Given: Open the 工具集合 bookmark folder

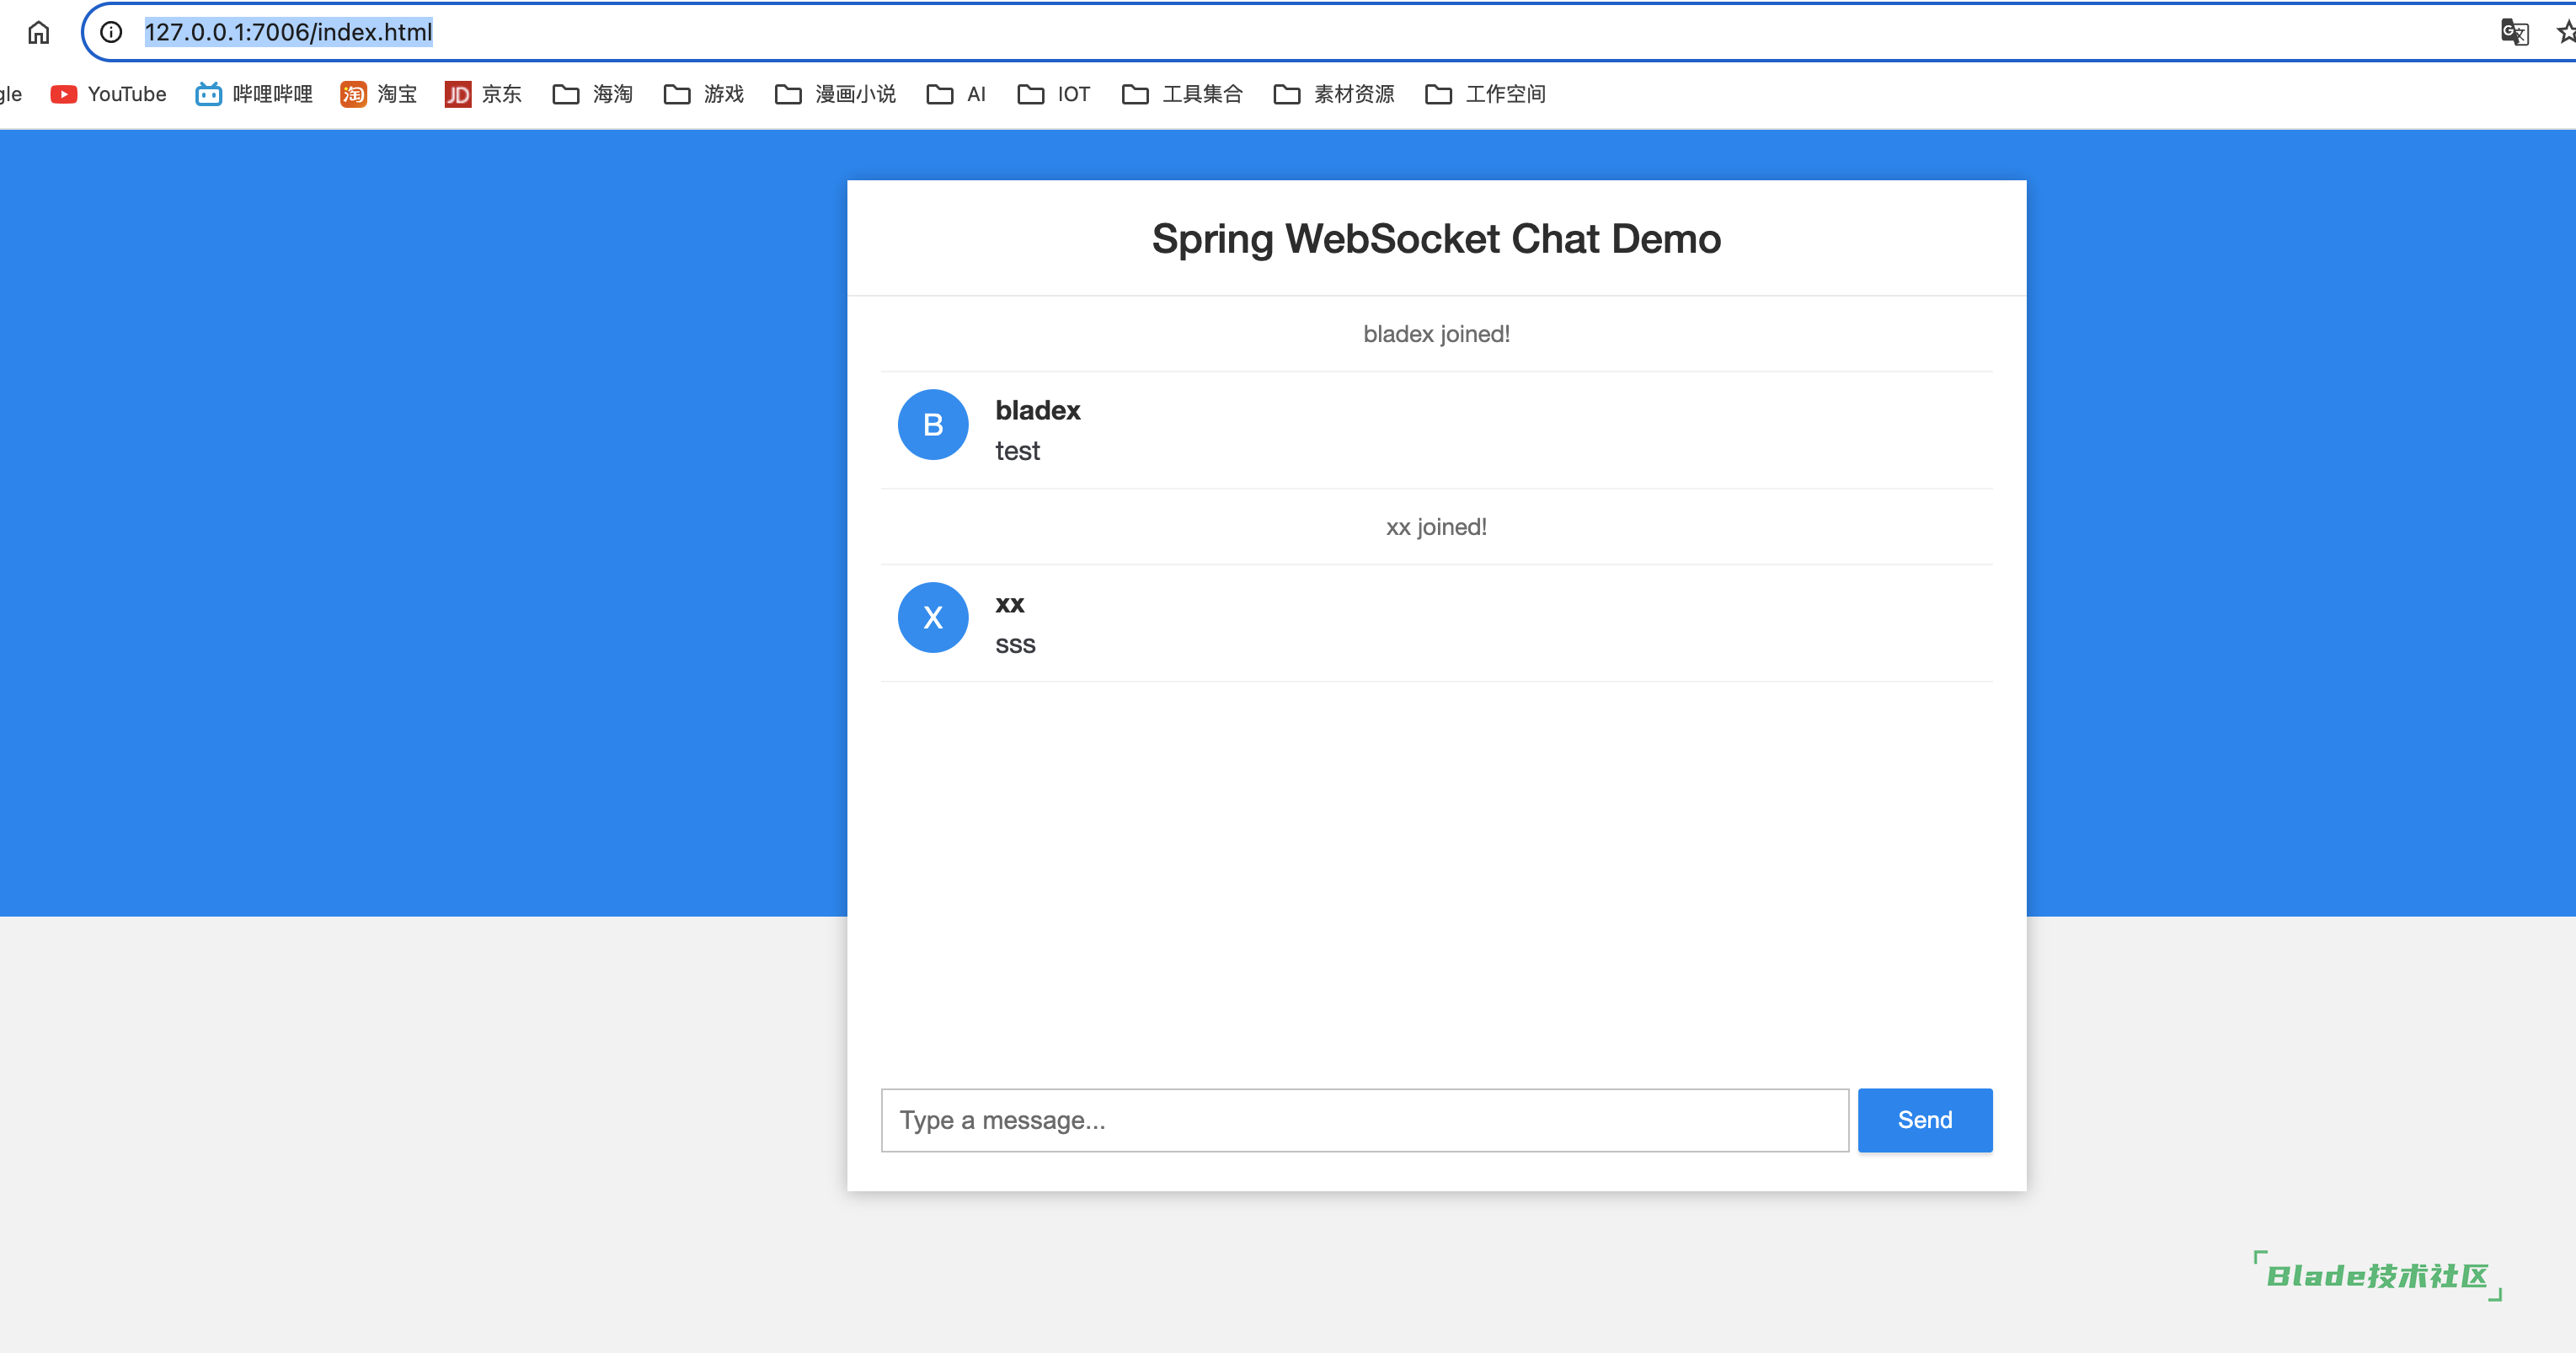Looking at the screenshot, I should [x=1183, y=94].
